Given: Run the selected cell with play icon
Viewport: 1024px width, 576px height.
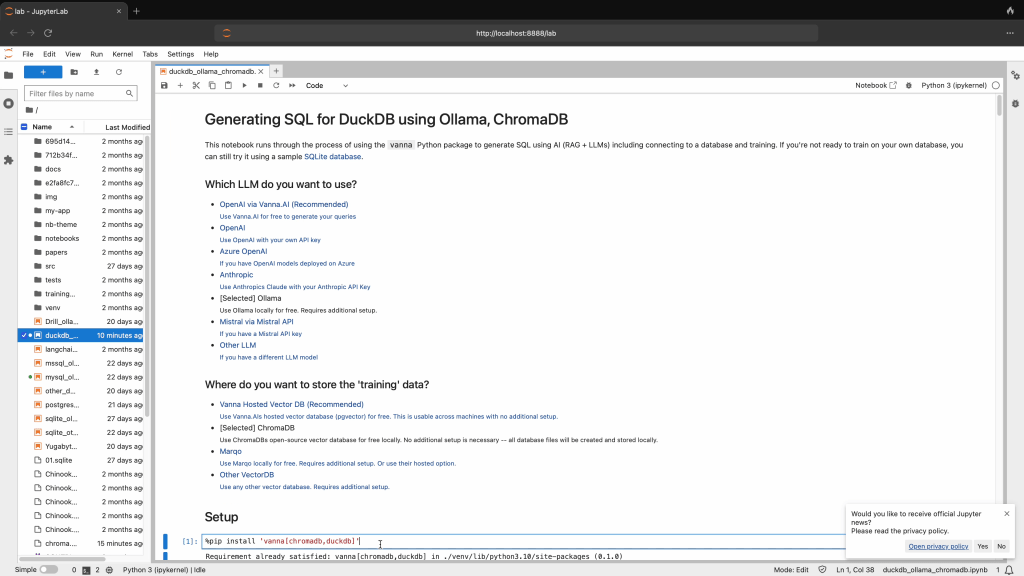Looking at the screenshot, I should pos(244,86).
